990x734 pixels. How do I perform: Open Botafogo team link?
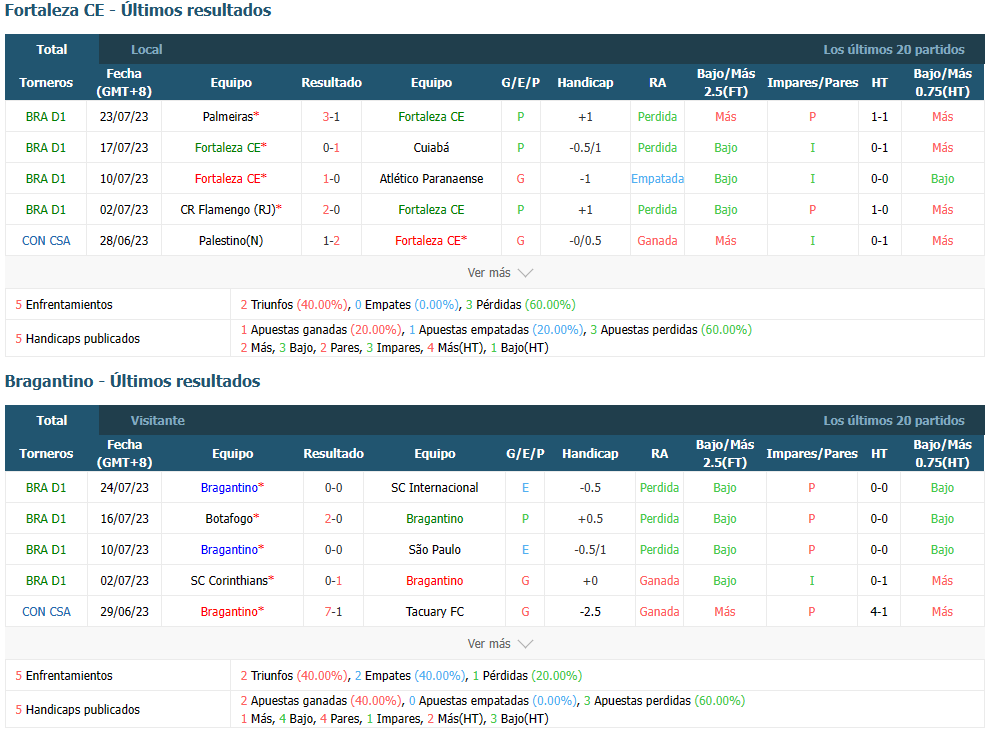point(229,519)
